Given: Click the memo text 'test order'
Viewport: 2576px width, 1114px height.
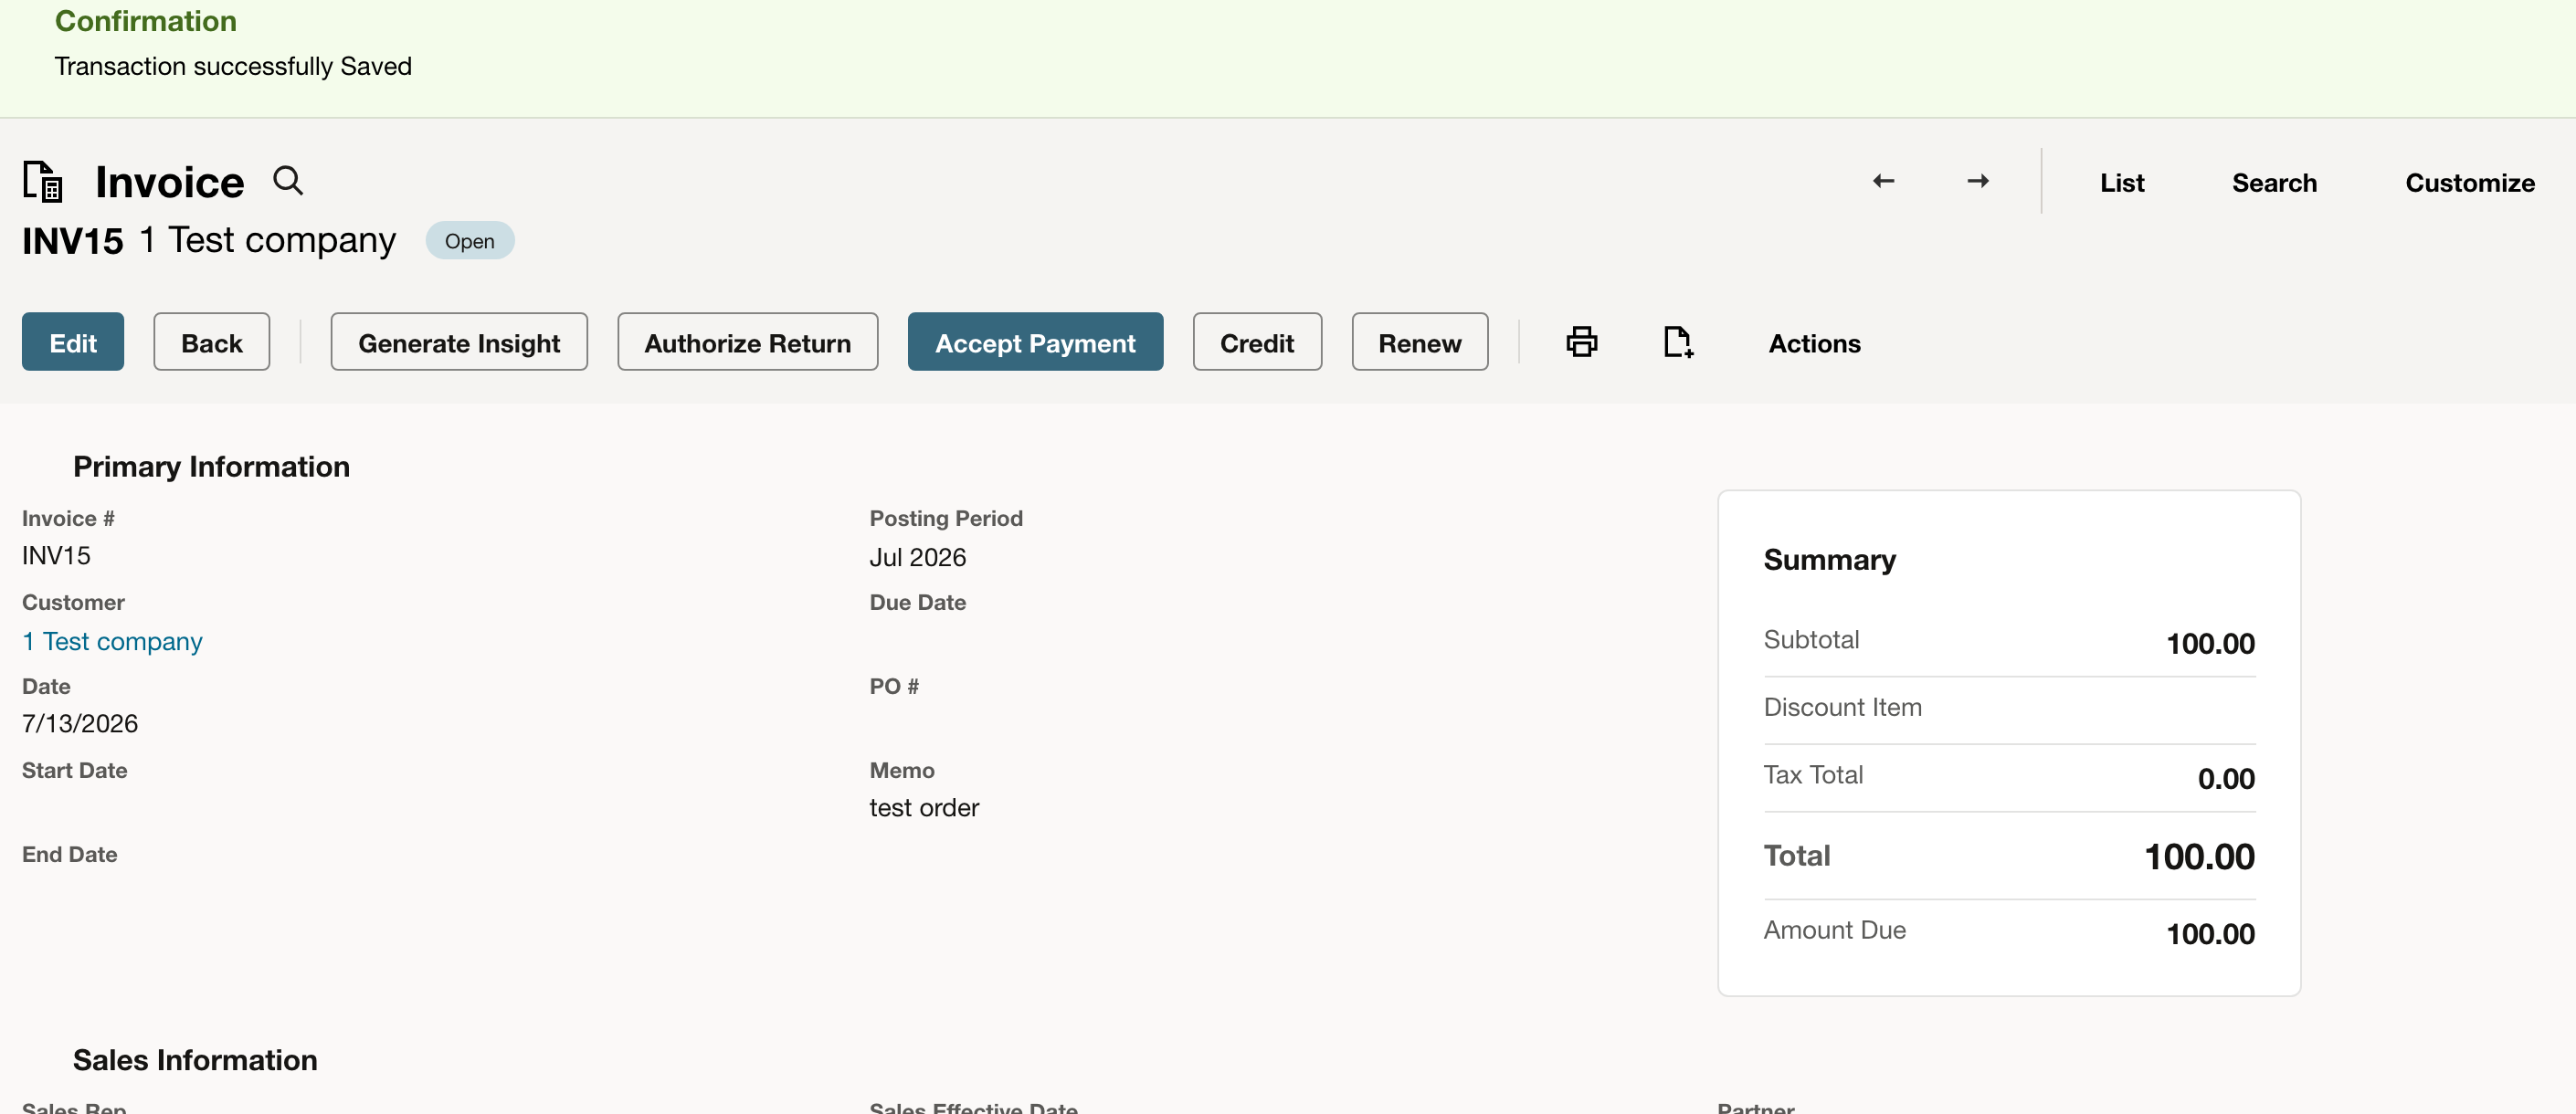Looking at the screenshot, I should [x=923, y=807].
